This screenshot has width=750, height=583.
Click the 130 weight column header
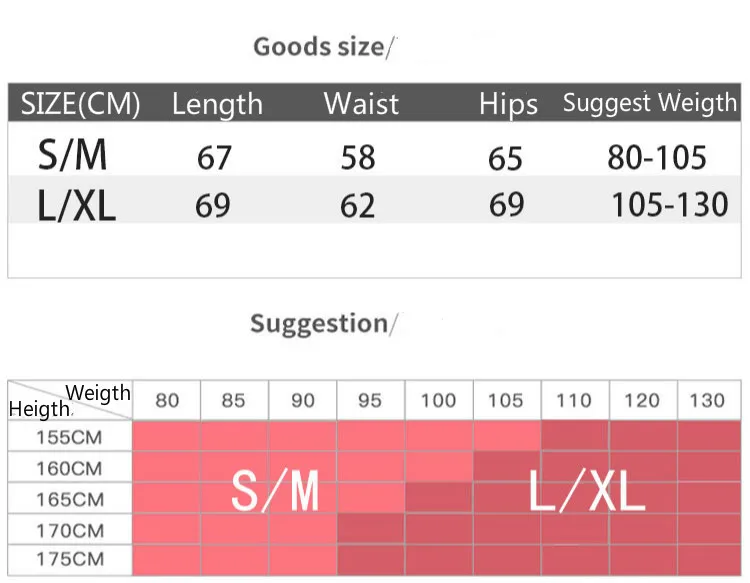[707, 400]
